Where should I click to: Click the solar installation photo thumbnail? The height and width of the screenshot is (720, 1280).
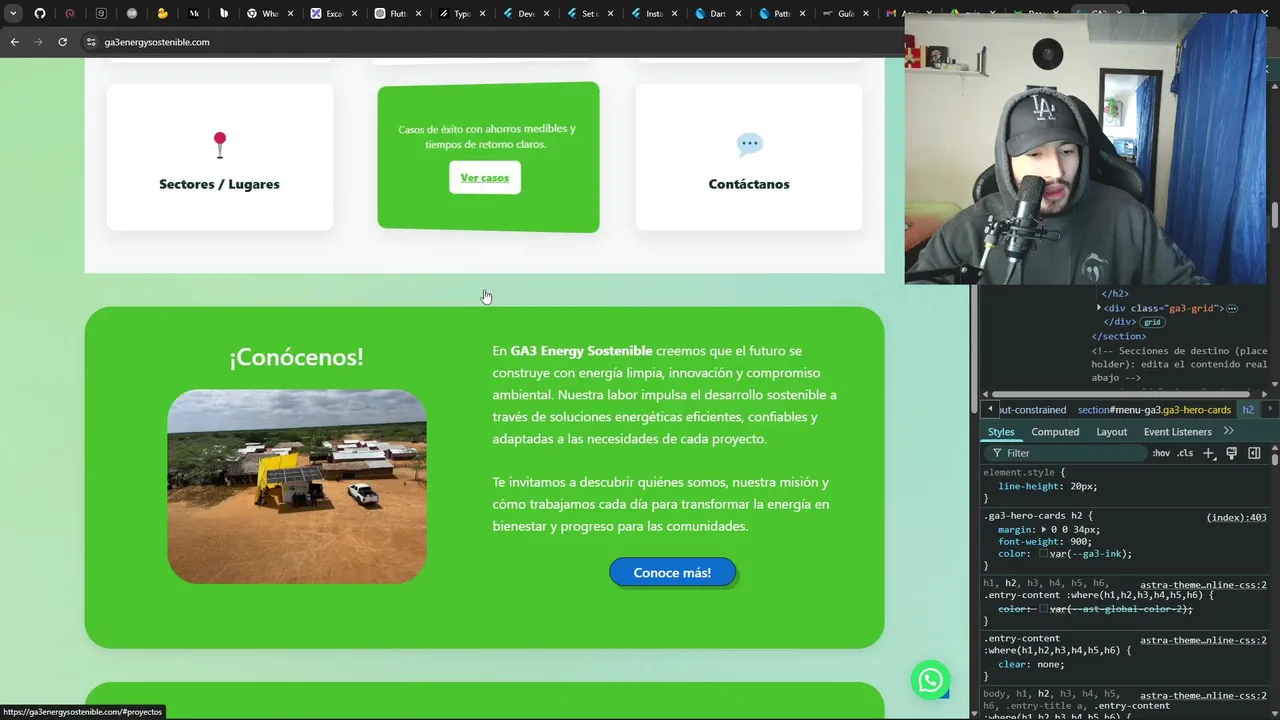(x=297, y=486)
